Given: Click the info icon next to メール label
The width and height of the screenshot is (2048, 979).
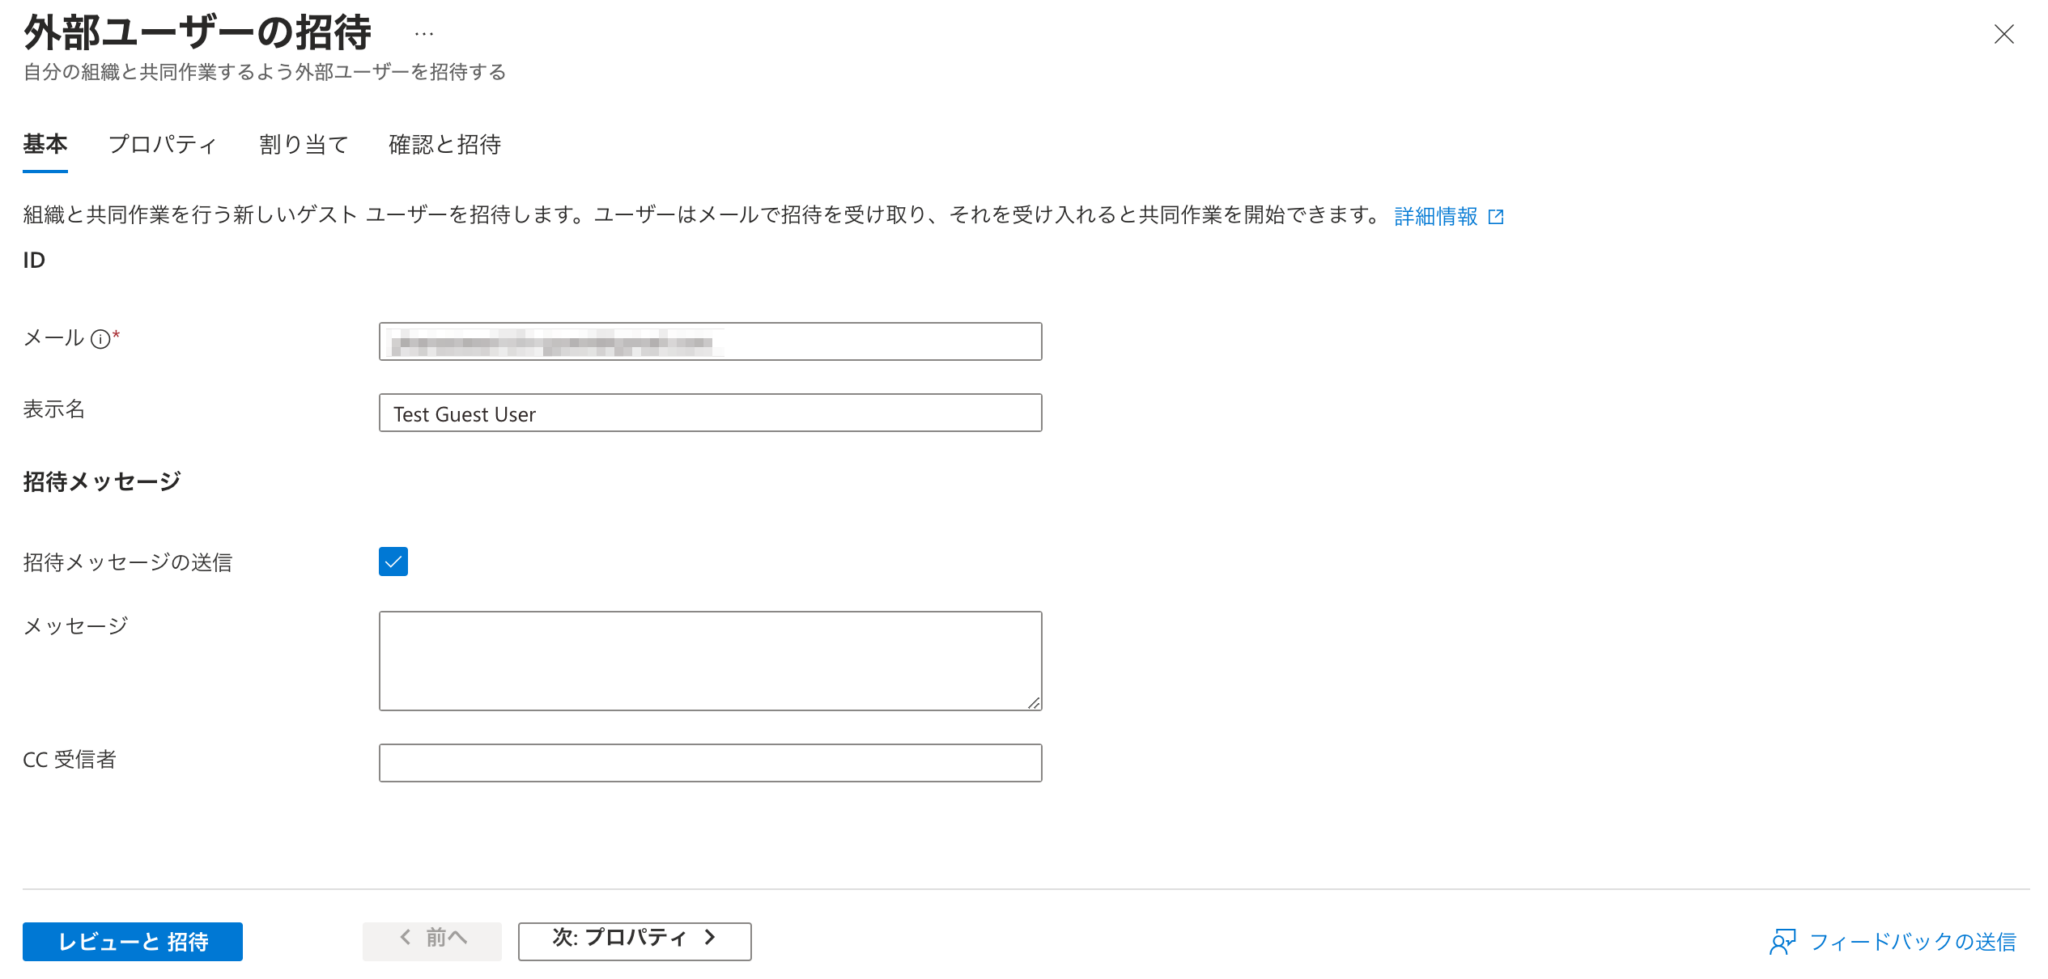Looking at the screenshot, I should point(100,337).
